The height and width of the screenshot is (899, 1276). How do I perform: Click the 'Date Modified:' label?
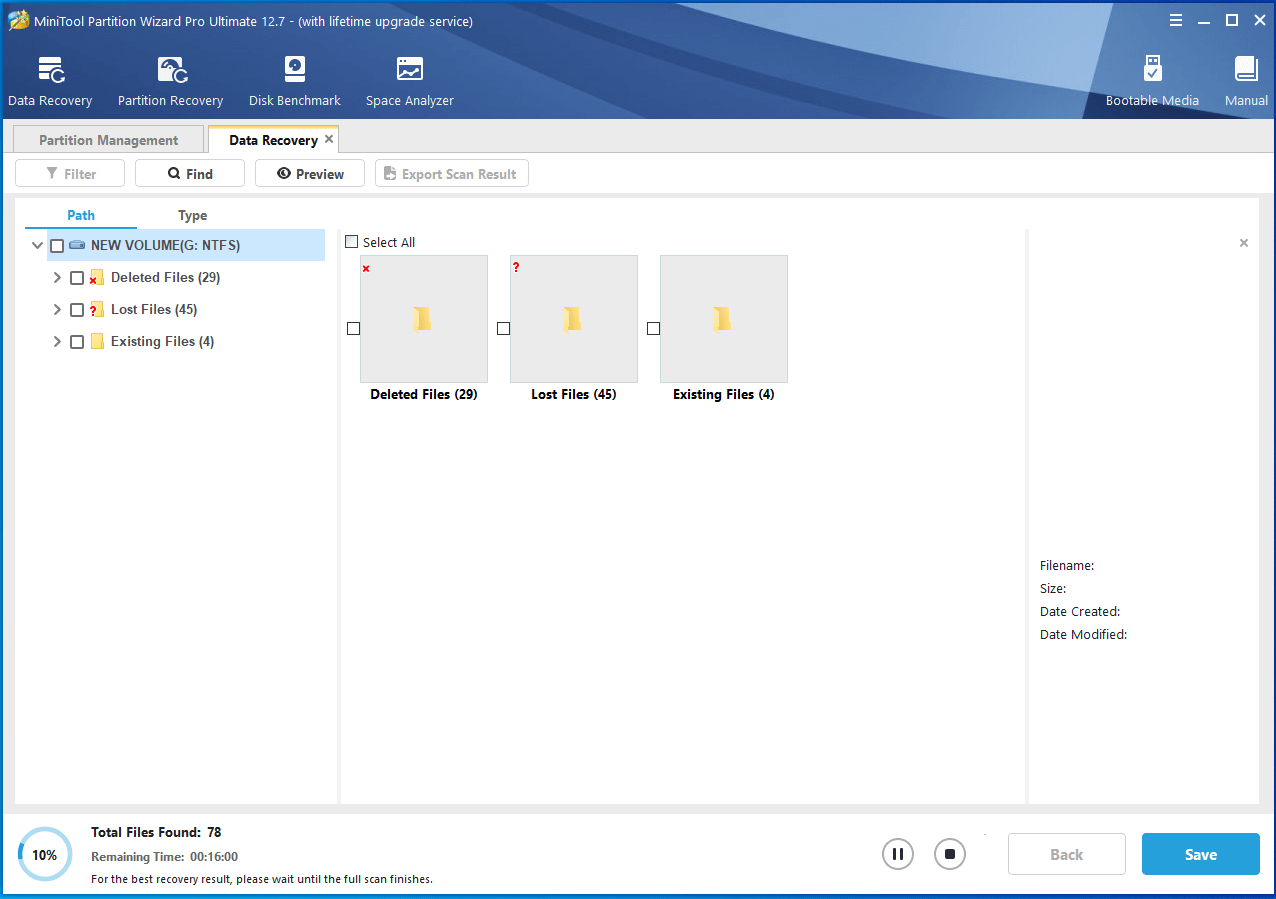point(1083,635)
